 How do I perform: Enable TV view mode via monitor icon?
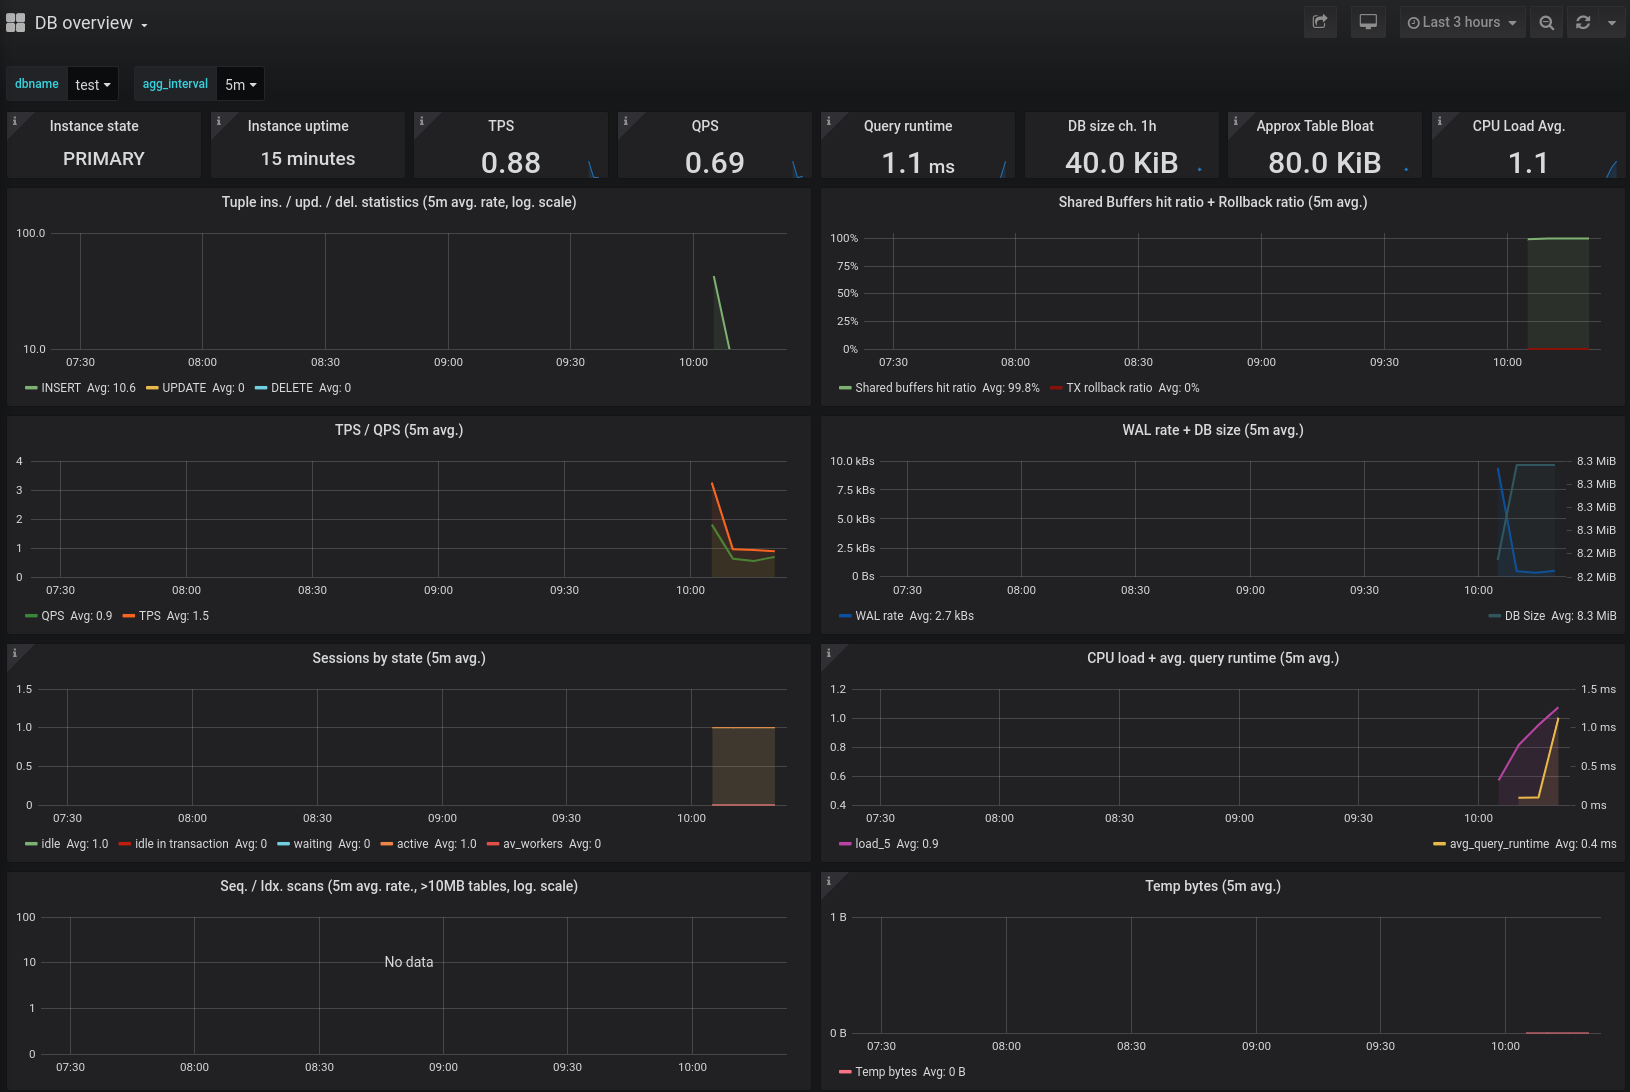tap(1368, 22)
